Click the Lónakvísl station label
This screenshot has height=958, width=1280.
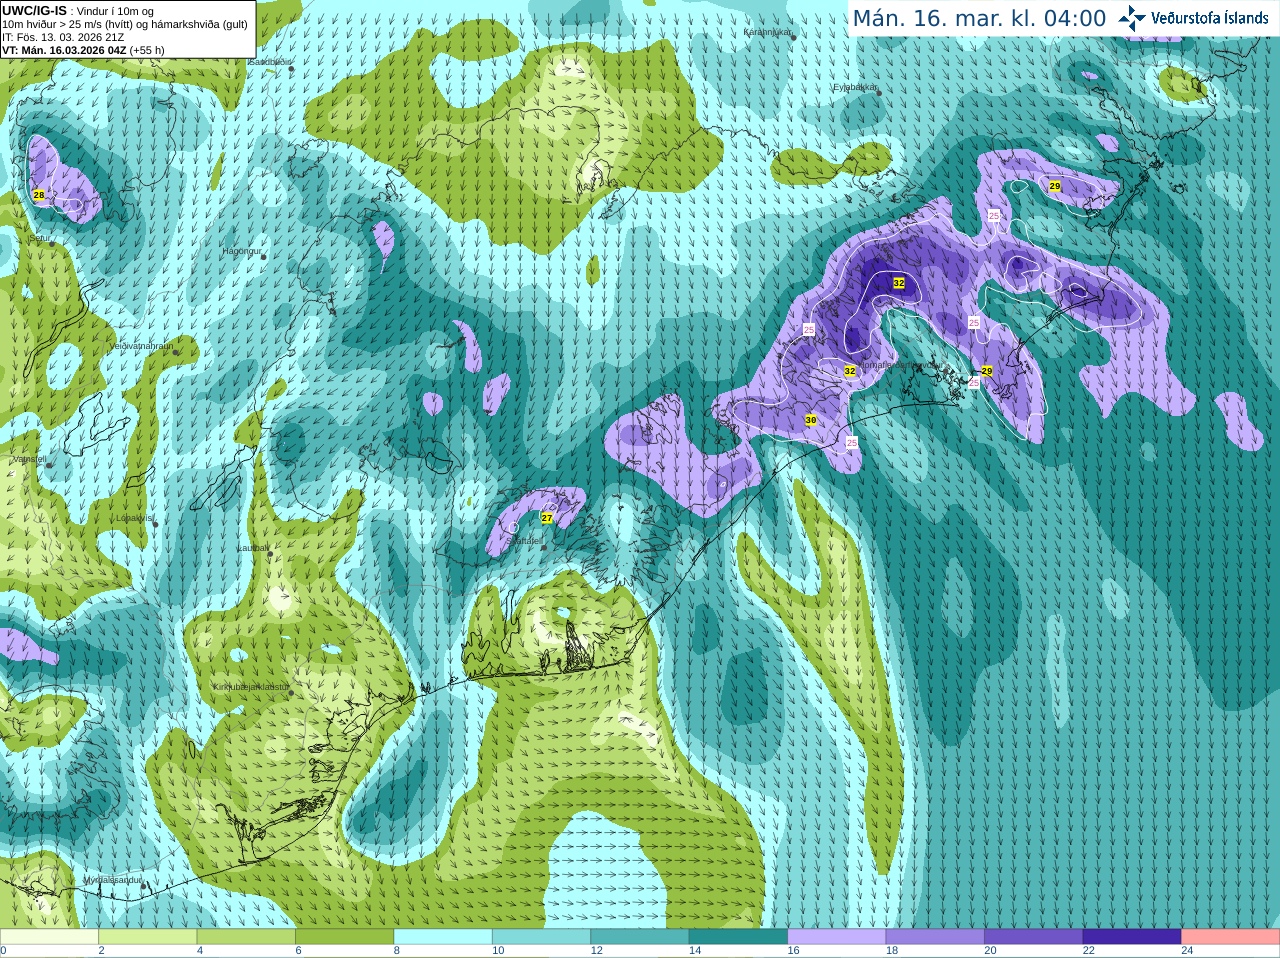134,518
